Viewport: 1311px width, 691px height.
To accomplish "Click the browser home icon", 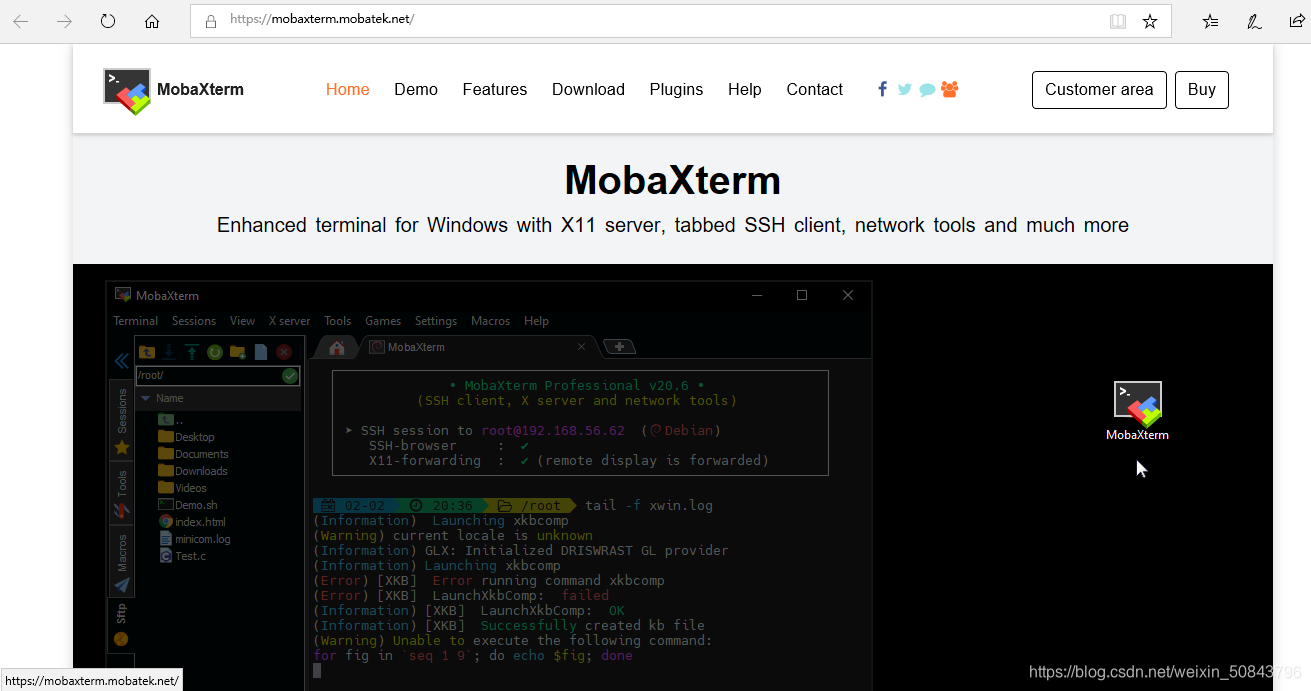I will point(151,19).
